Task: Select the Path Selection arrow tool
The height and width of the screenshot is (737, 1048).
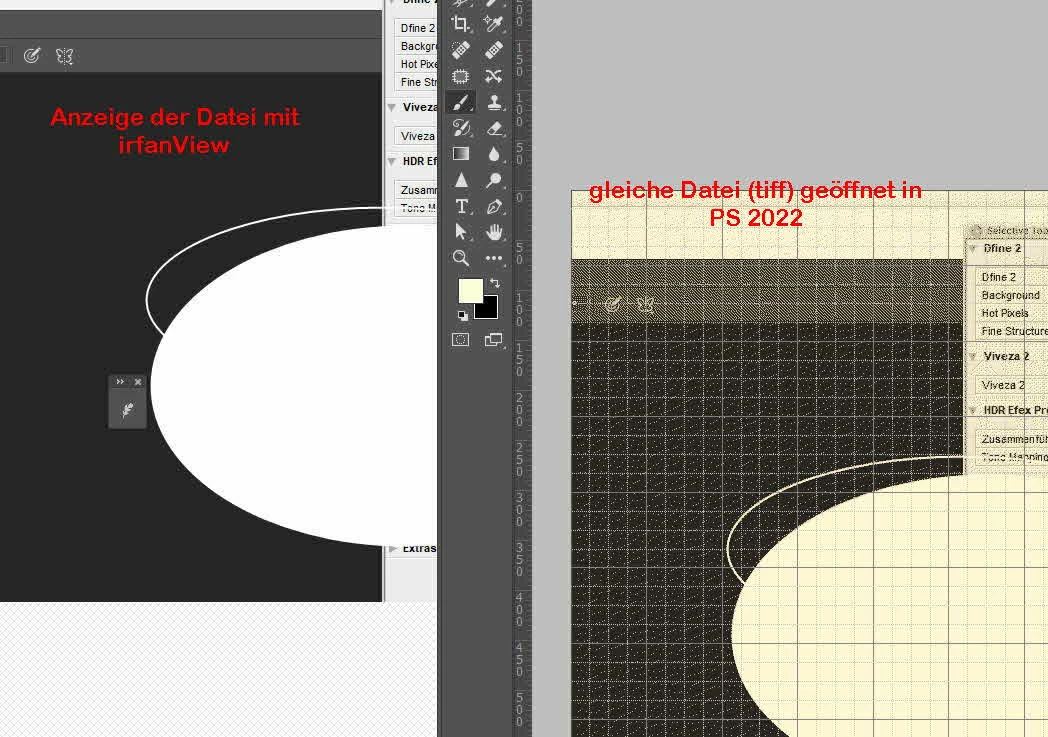Action: (x=461, y=232)
